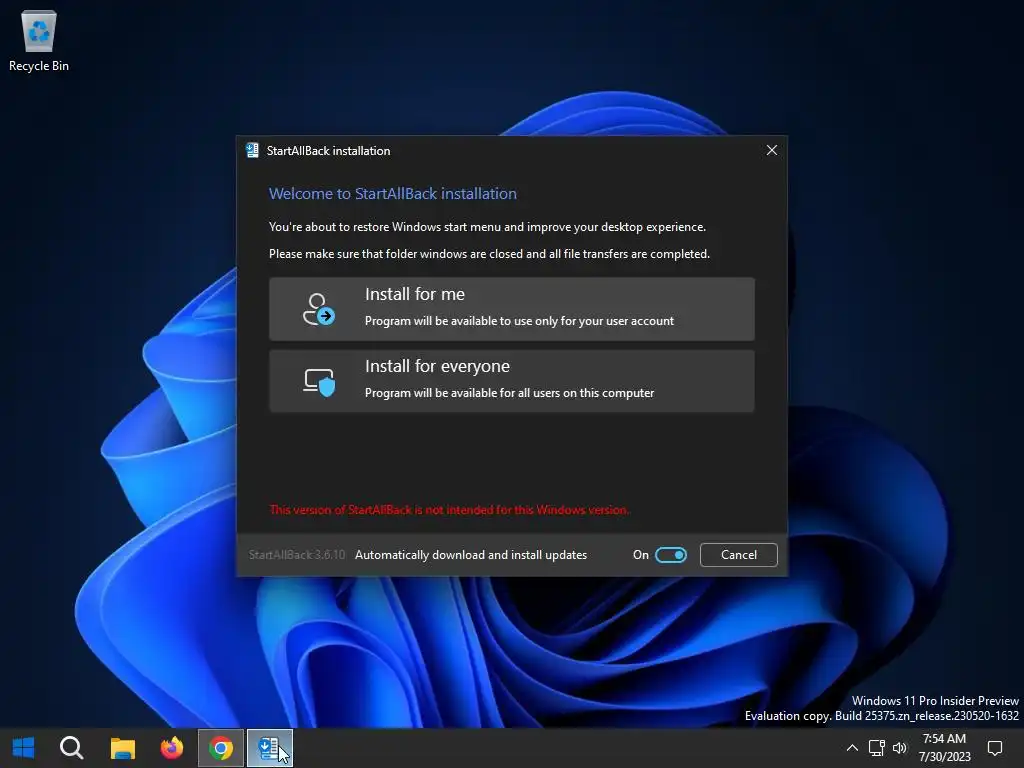The width and height of the screenshot is (1024, 768).
Task: Open volume control tray icon
Action: coord(900,748)
